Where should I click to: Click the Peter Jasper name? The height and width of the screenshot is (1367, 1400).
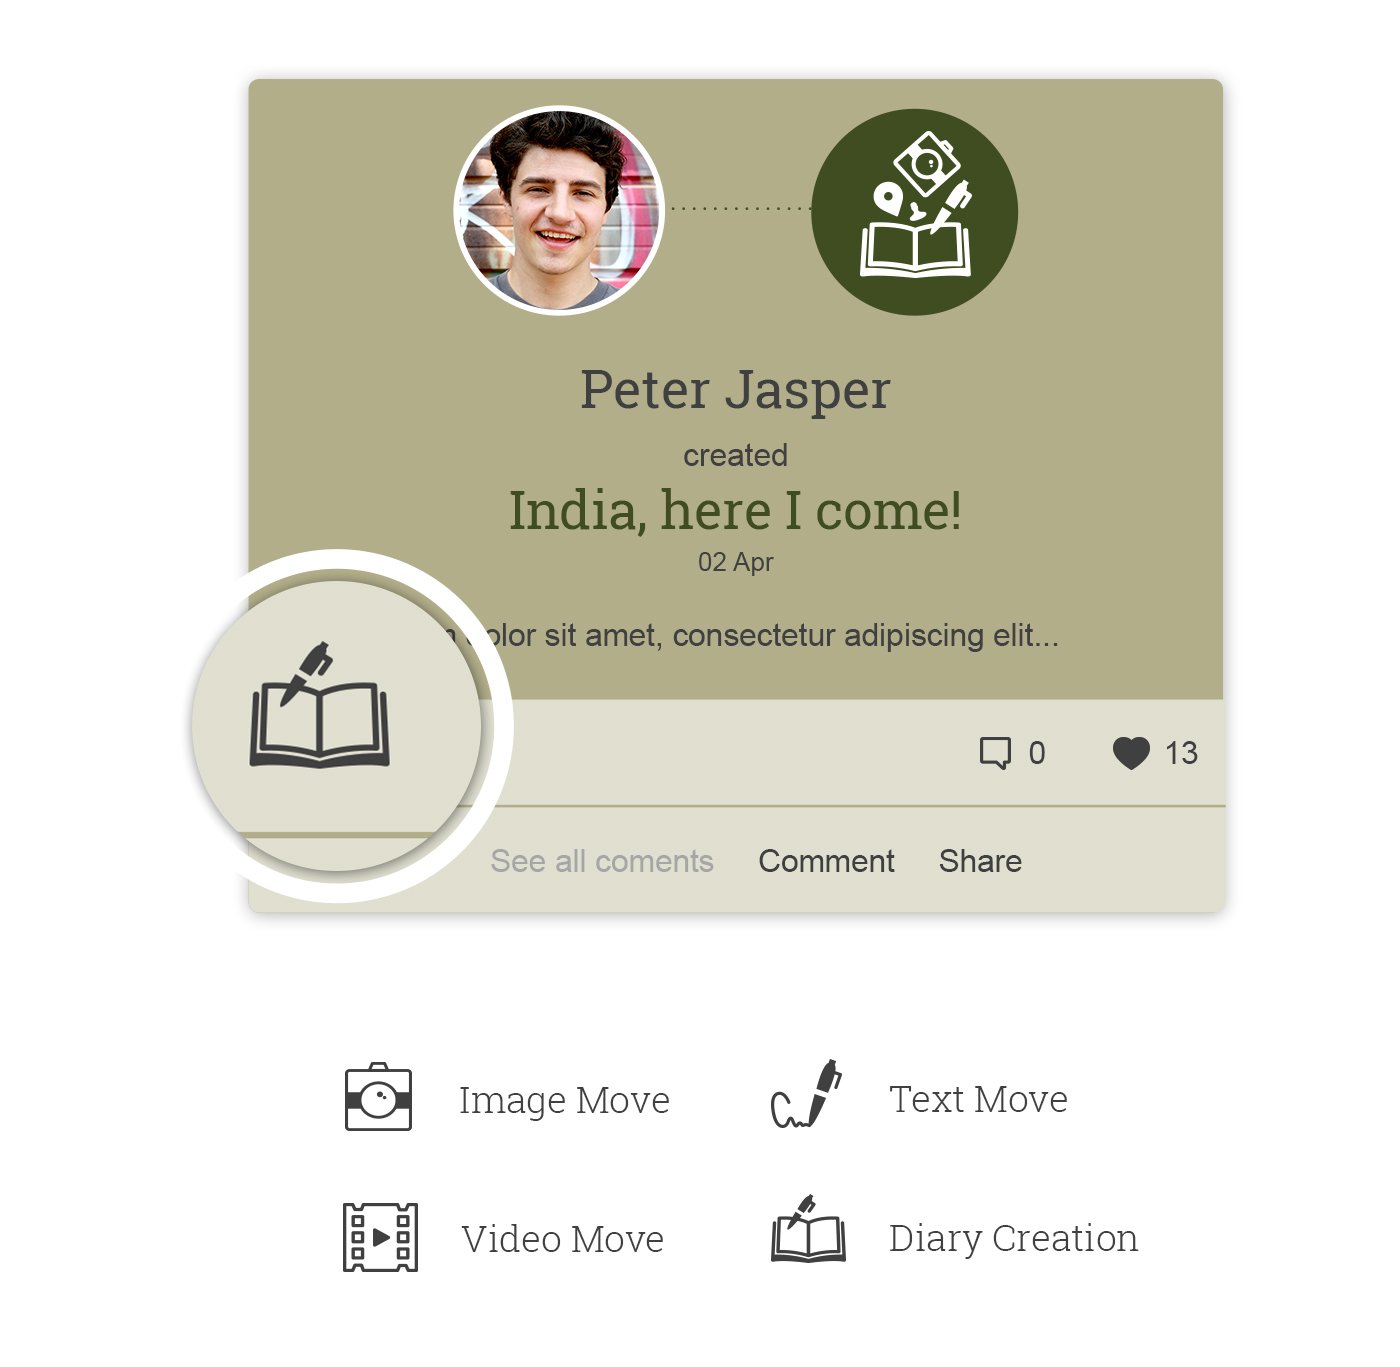point(735,390)
